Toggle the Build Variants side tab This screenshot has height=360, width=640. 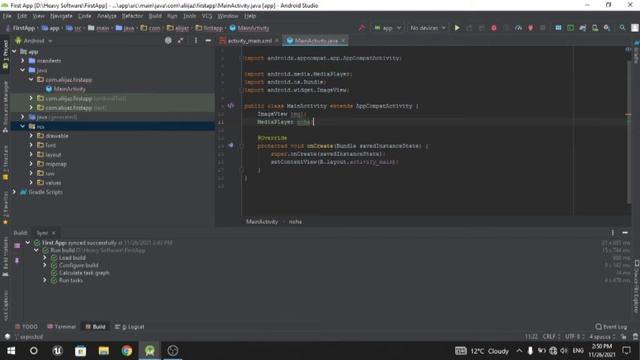pyautogui.click(x=5, y=257)
